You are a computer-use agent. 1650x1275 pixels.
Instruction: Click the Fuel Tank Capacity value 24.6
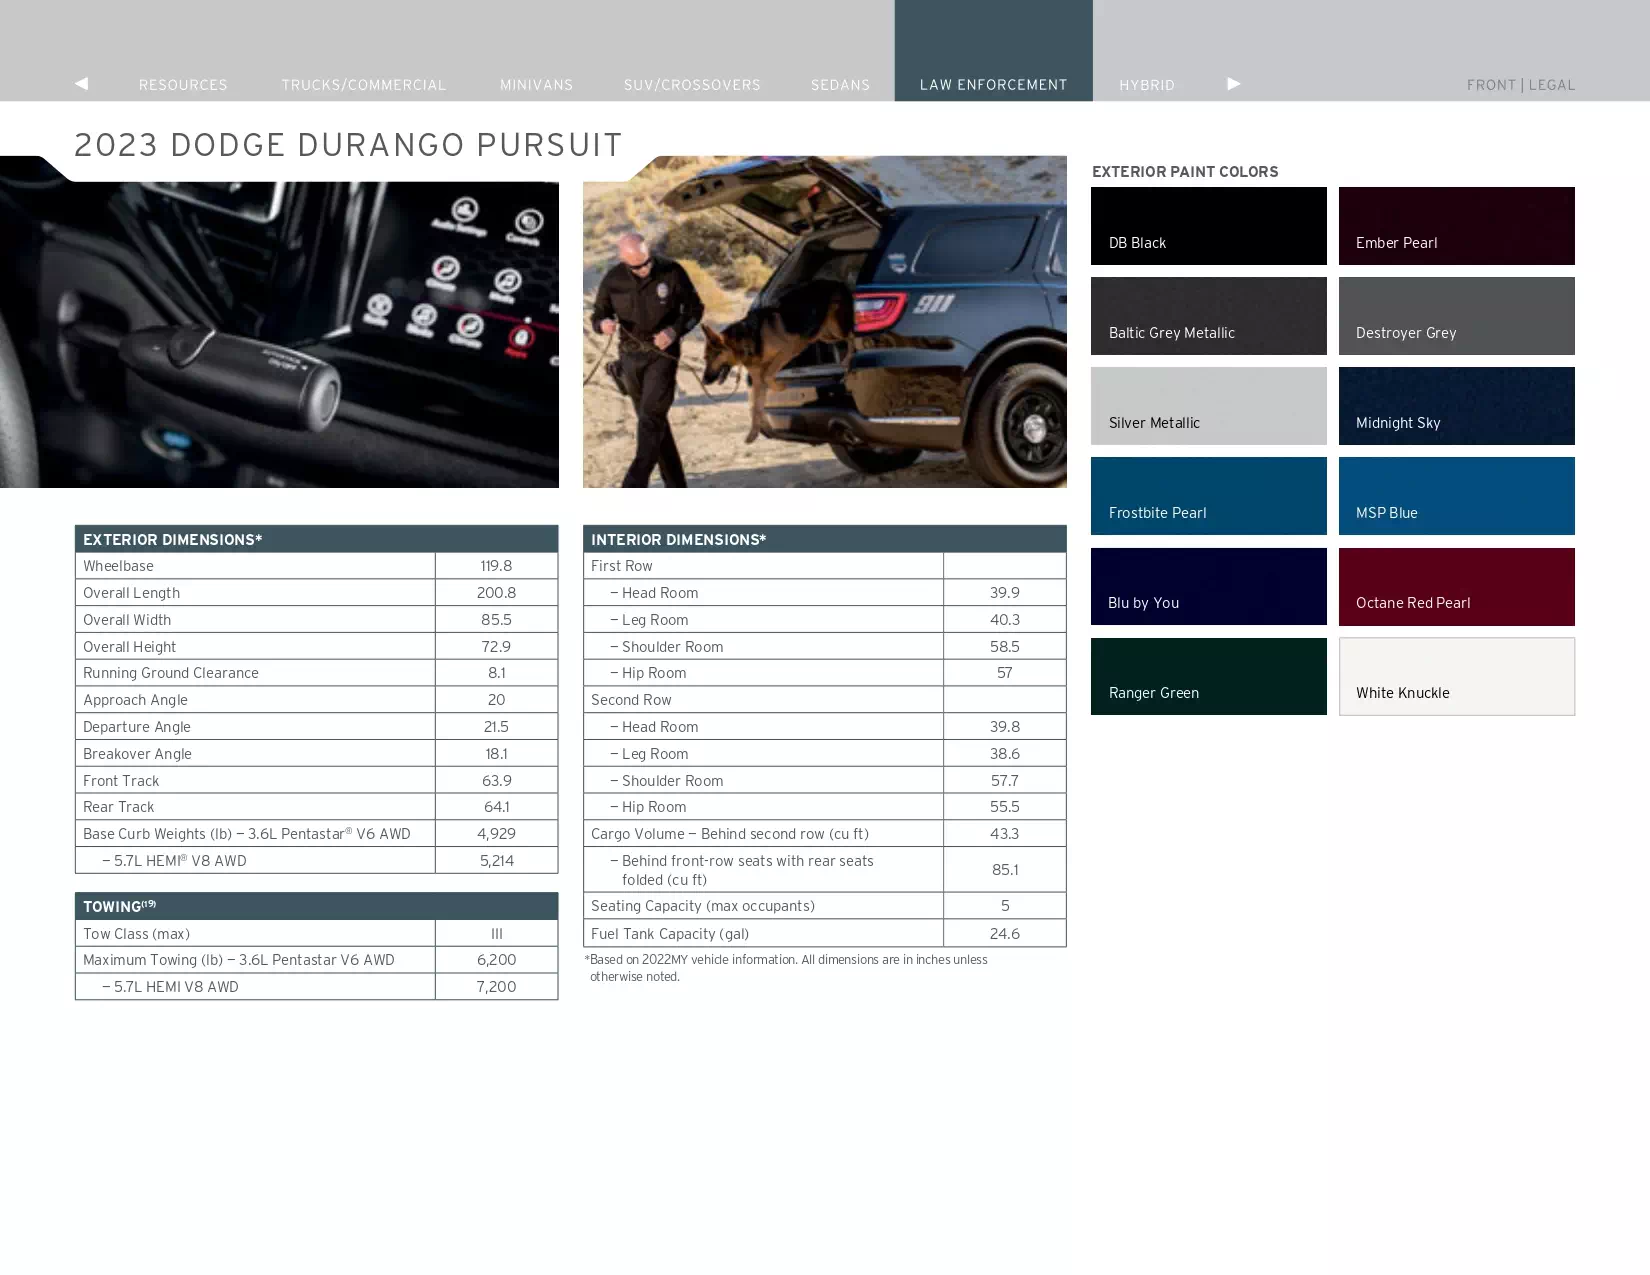[1005, 934]
